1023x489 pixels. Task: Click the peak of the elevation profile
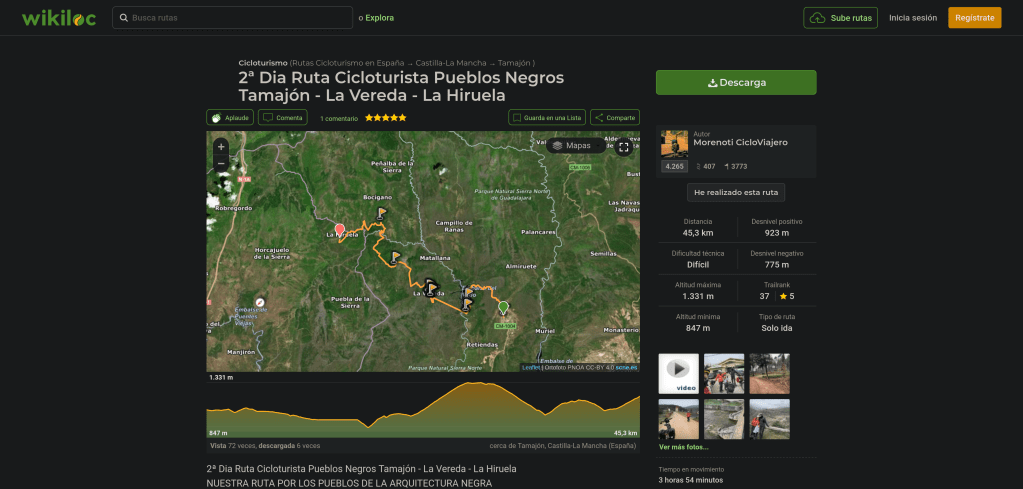click(x=481, y=384)
